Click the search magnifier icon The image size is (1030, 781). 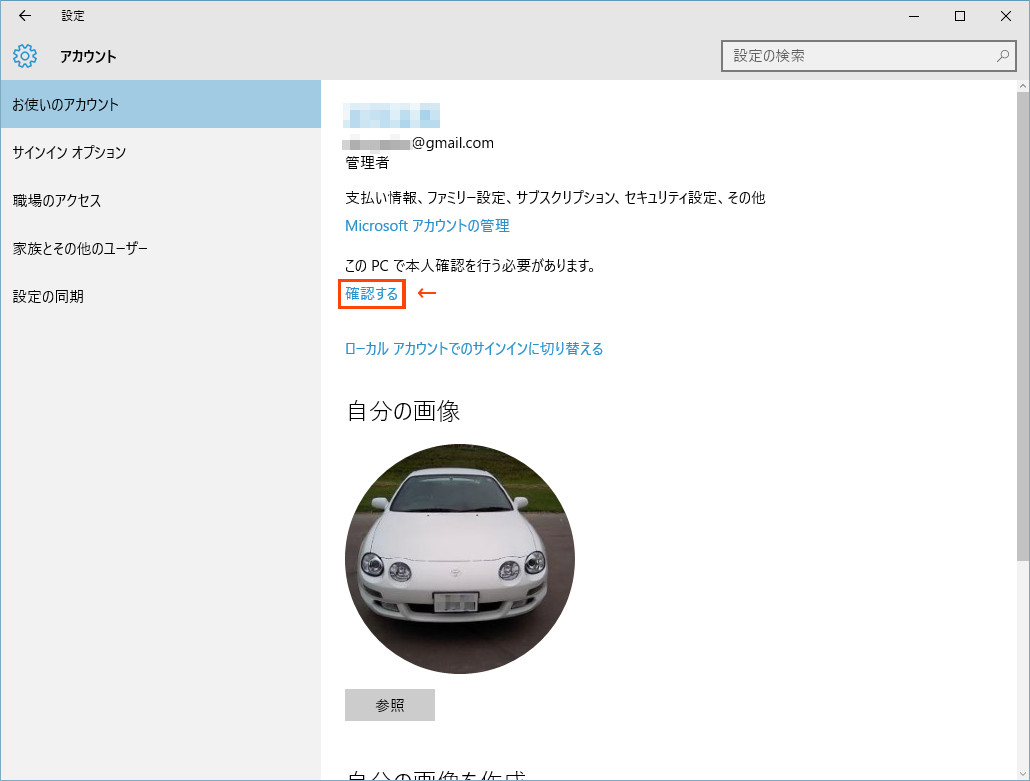1002,56
